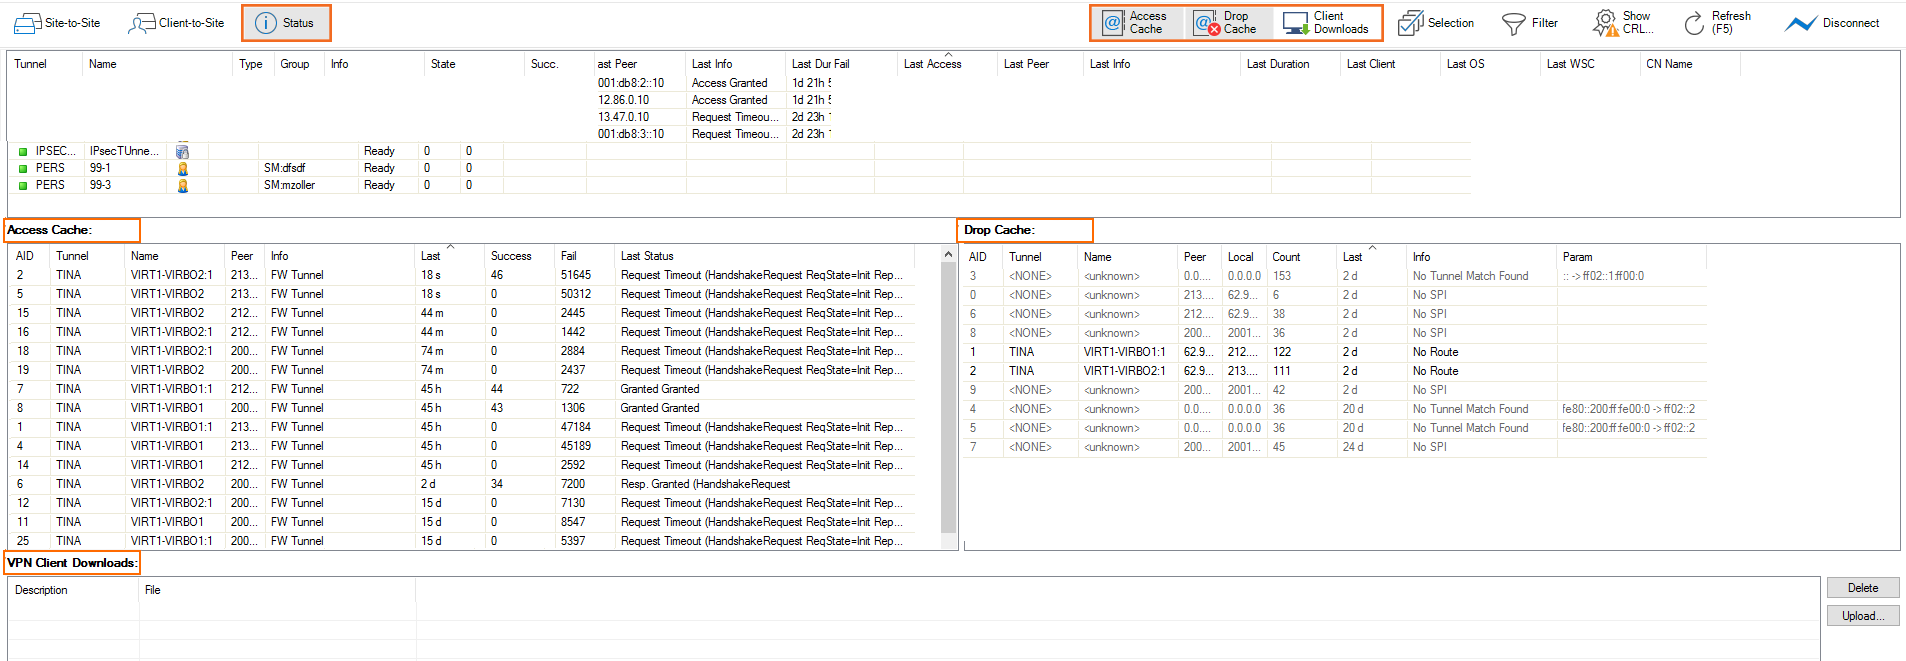Screen dimensions: 1906x661
Task: Open the Site-to-Site view
Action: point(57,23)
